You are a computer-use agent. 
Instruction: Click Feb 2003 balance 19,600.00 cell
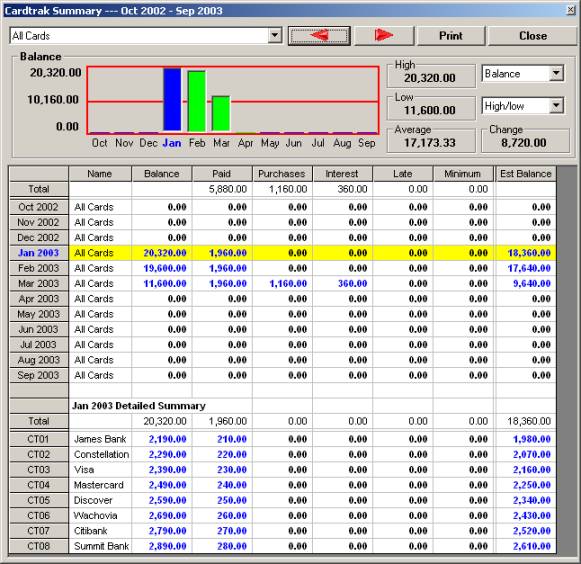tap(162, 268)
